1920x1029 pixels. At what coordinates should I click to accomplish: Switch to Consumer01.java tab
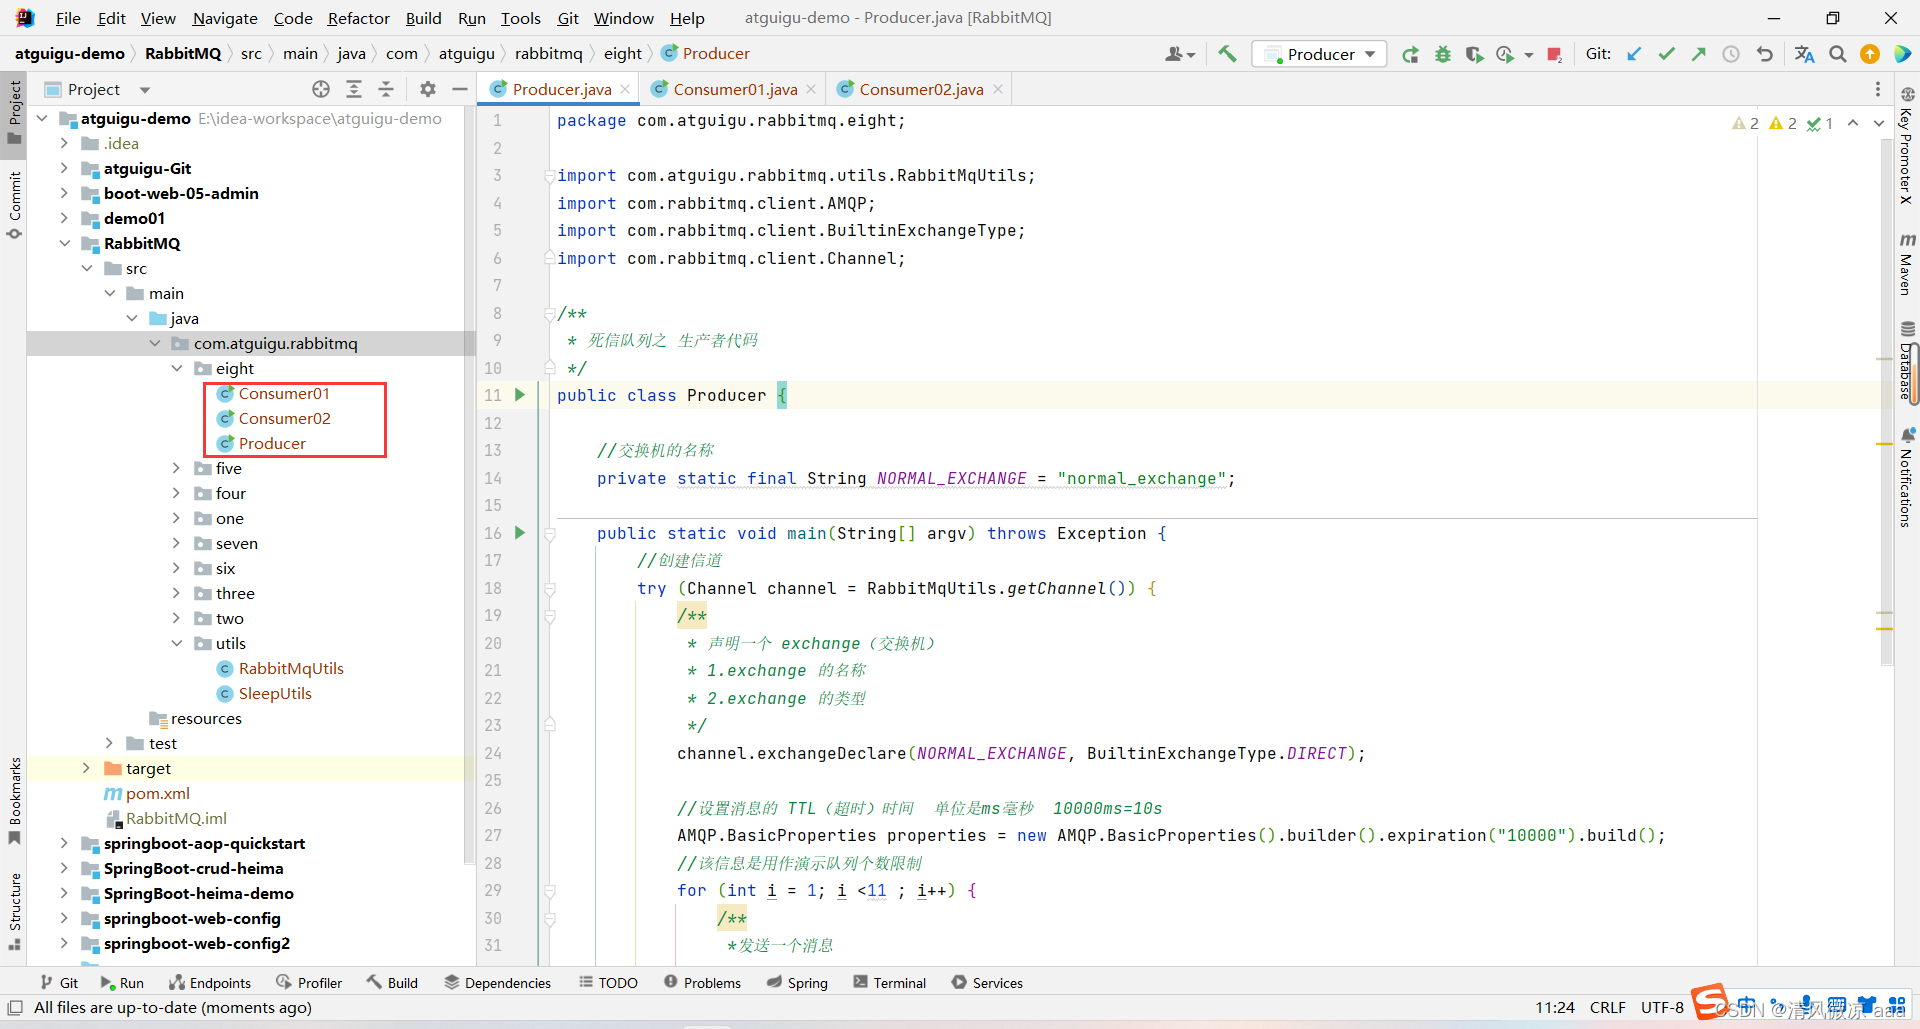click(x=735, y=89)
